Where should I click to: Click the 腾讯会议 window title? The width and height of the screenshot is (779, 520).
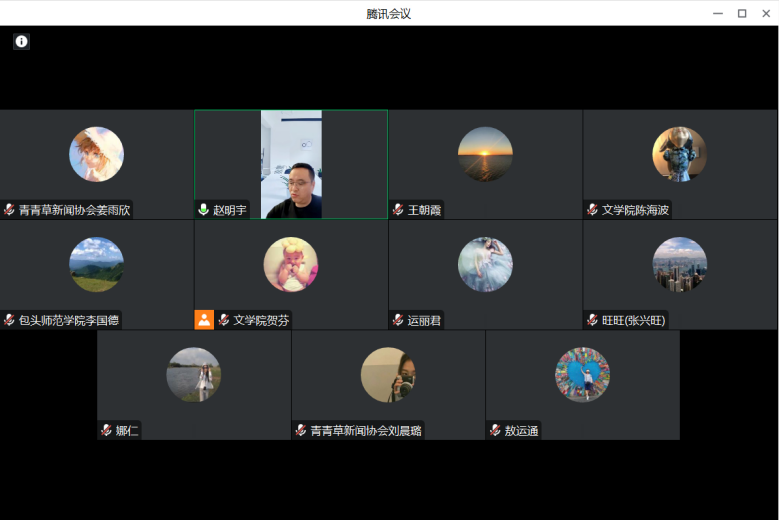pyautogui.click(x=389, y=14)
